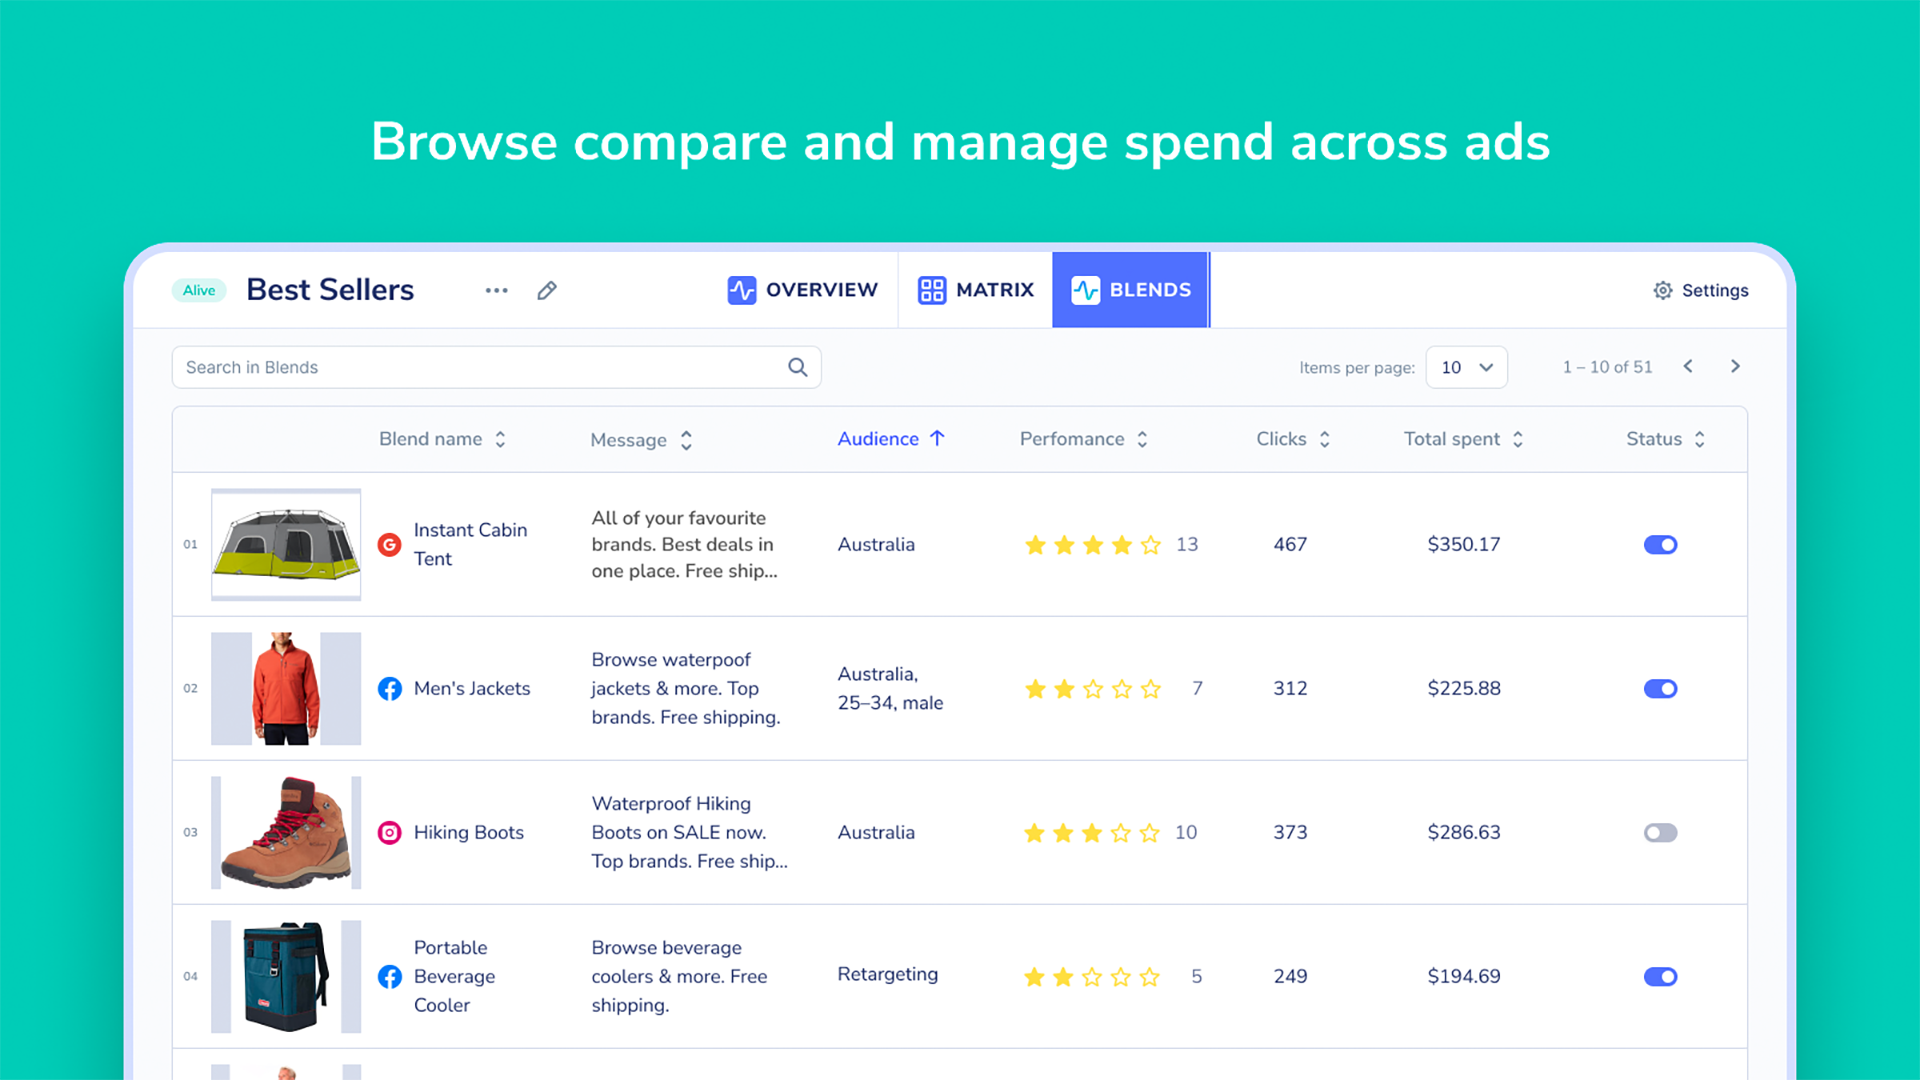Image resolution: width=1920 pixels, height=1080 pixels.
Task: Go to next page with right arrow
Action: (1735, 366)
